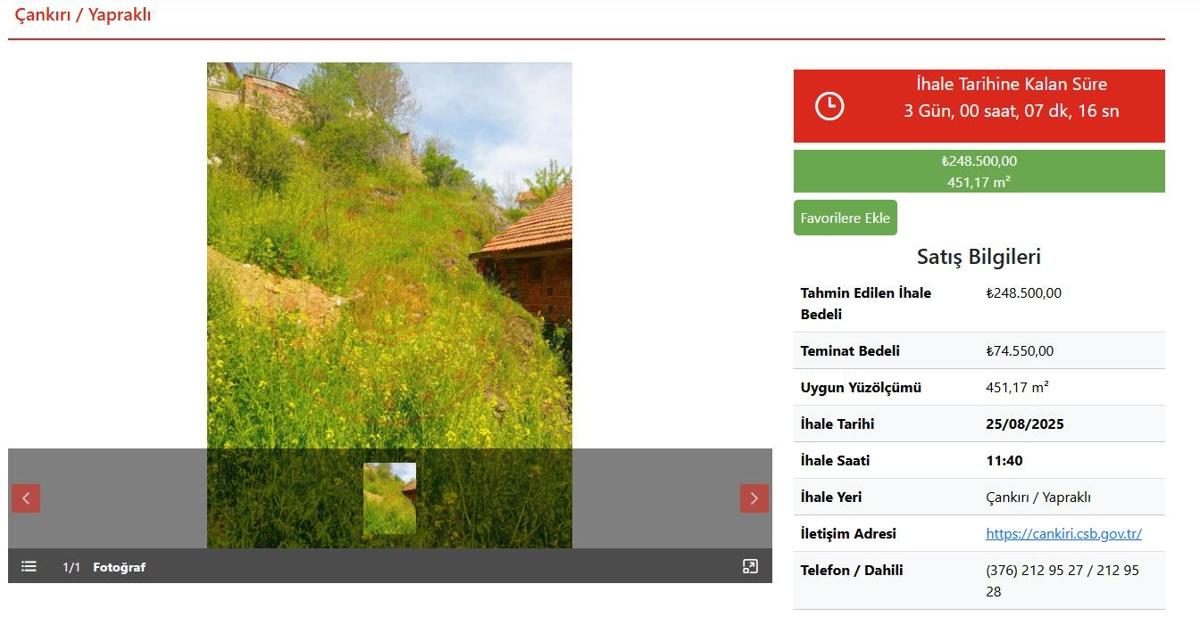Select the 25/08/2025 auction date value
Image resolution: width=1200 pixels, height=625 pixels.
click(1025, 424)
